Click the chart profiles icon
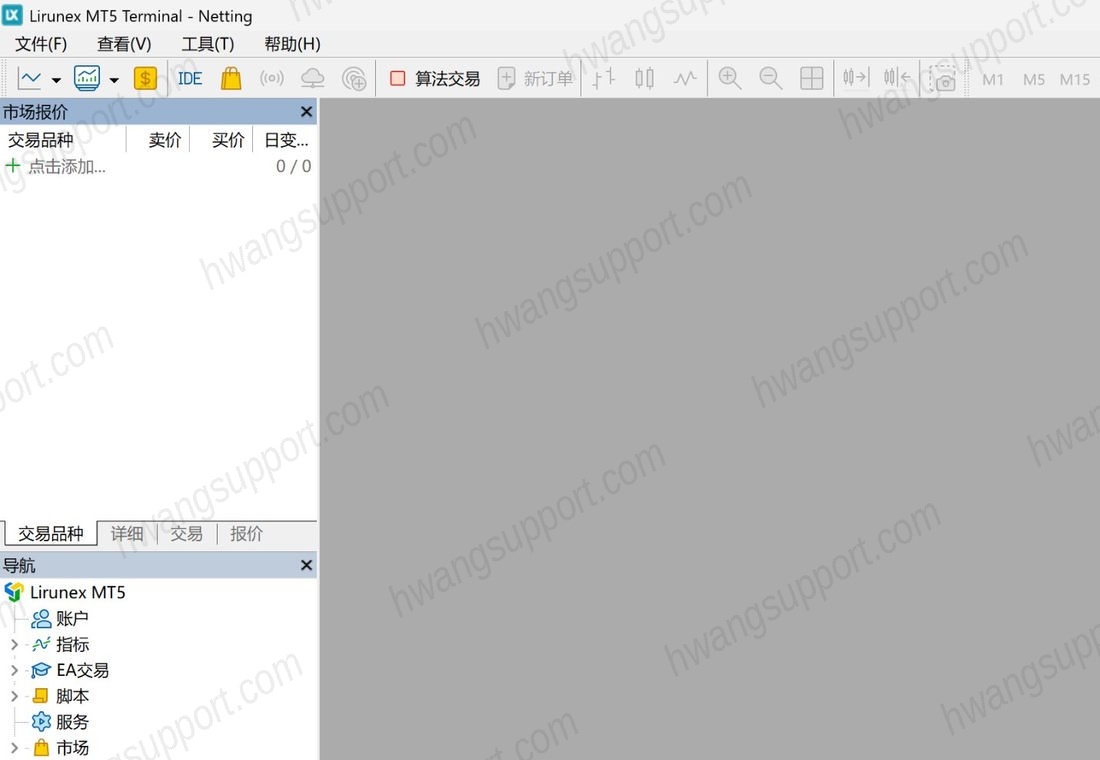 pos(87,78)
